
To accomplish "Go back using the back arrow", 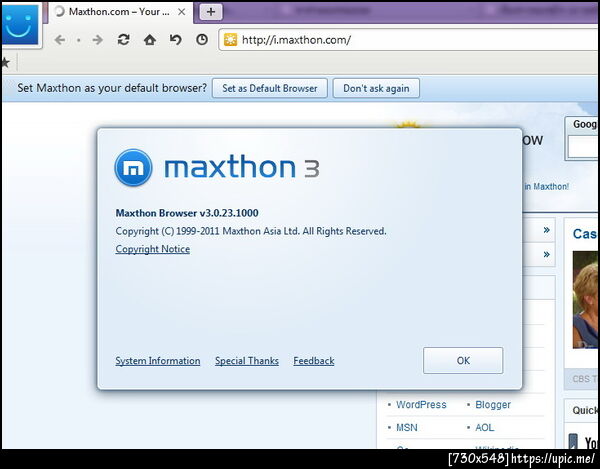I will click(x=60, y=40).
